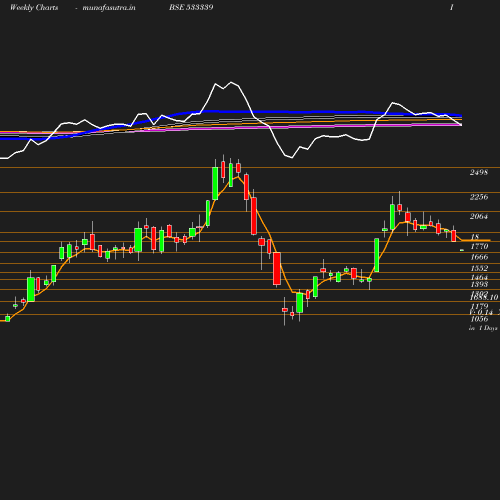Click the 1770 price level label
Viewport: 500px width, 500px height.
[479, 246]
